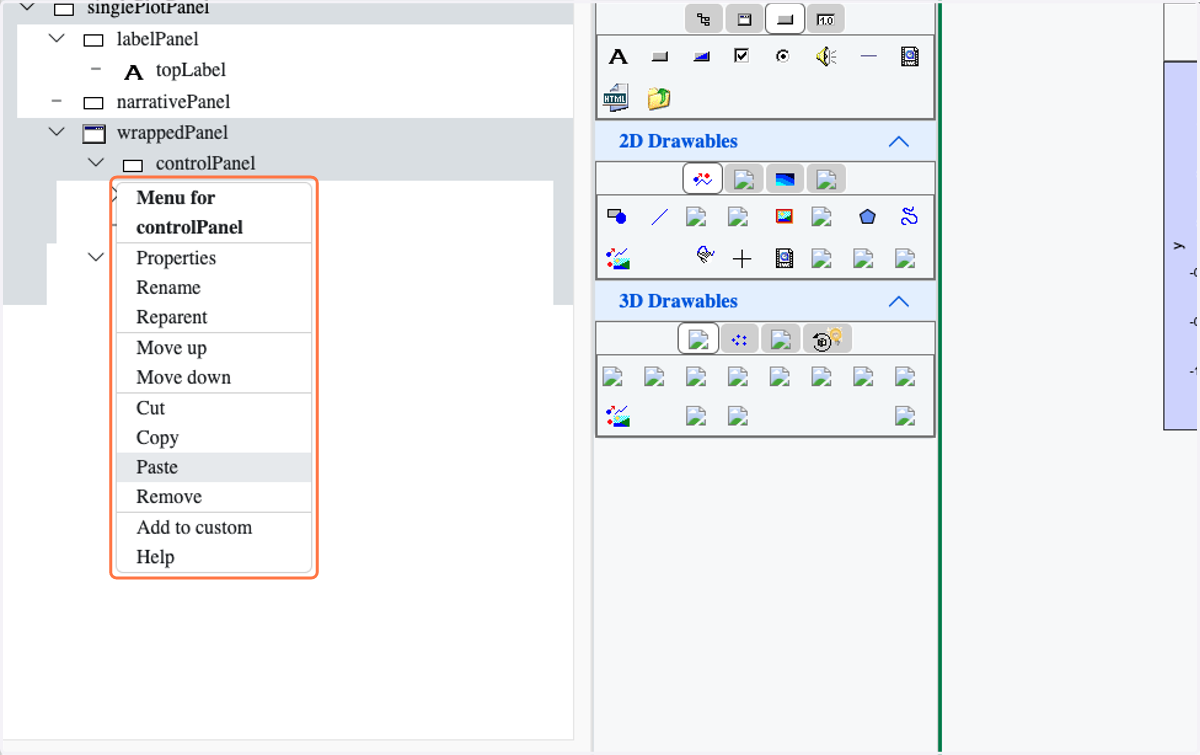Image resolution: width=1200 pixels, height=755 pixels.
Task: Select the 2D blue polygon icon
Action: click(x=867, y=216)
